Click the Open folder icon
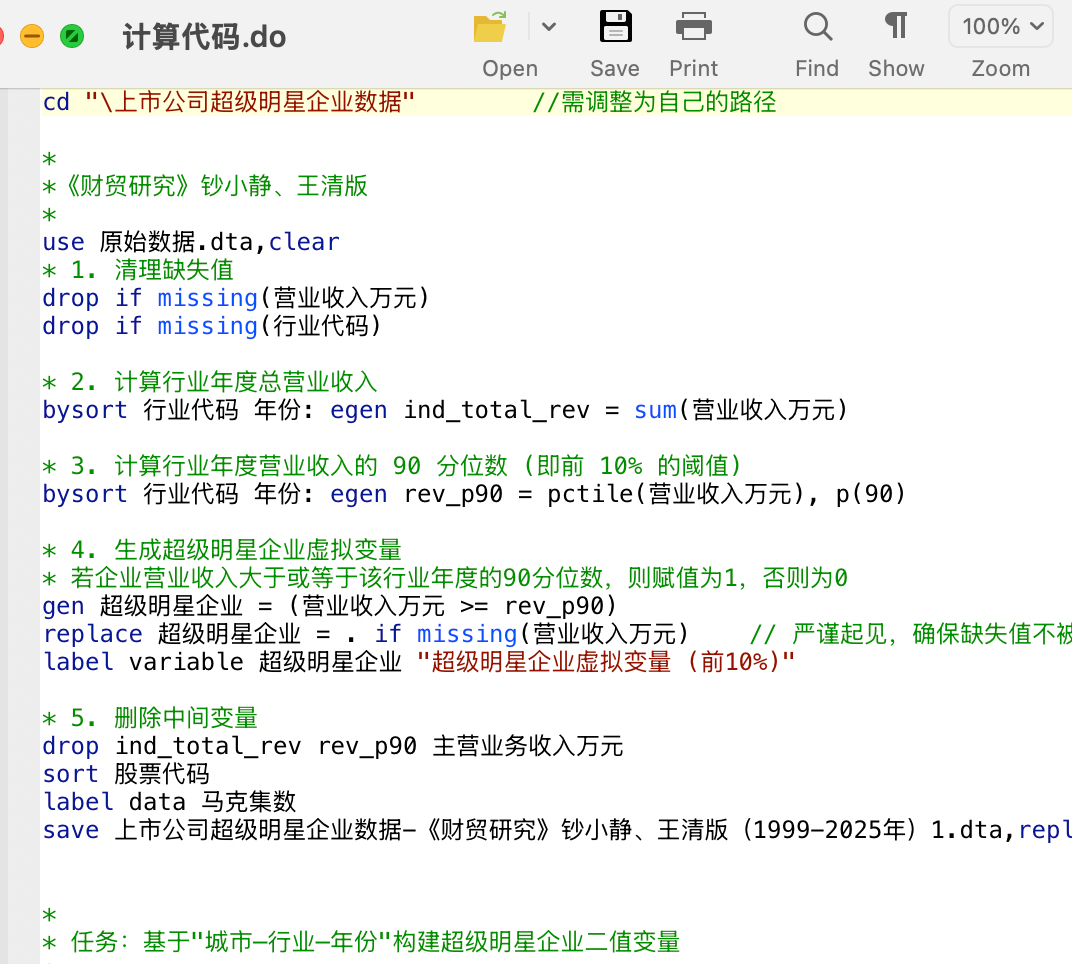This screenshot has height=964, width=1072. [490, 27]
